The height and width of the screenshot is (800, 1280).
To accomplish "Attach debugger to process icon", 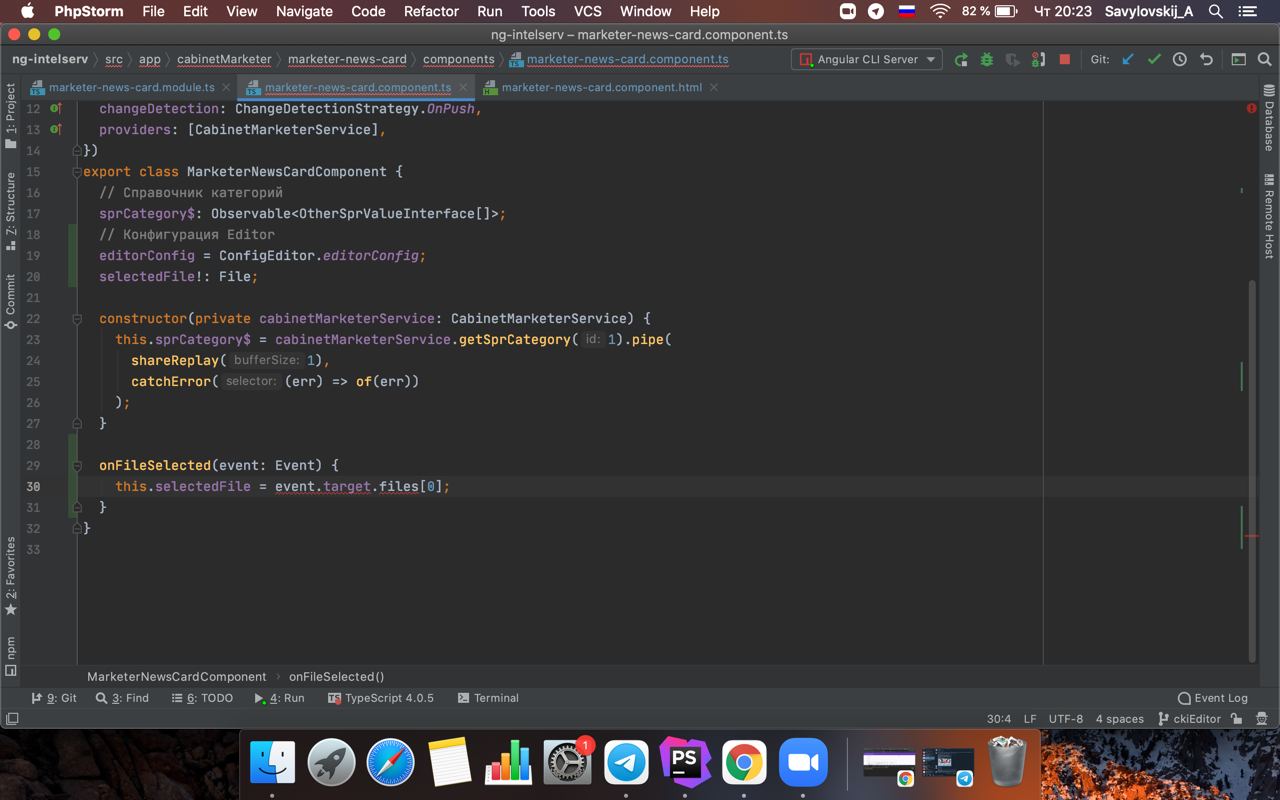I will 1038,59.
